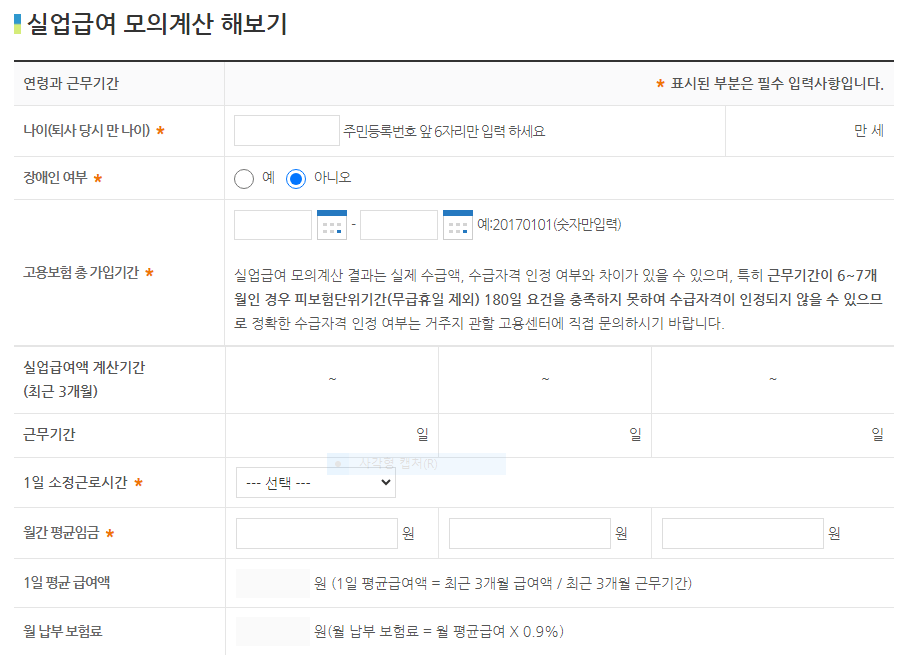Screen dimensions: 897x655
Task: Click the insurance period start date field
Action: click(x=272, y=225)
